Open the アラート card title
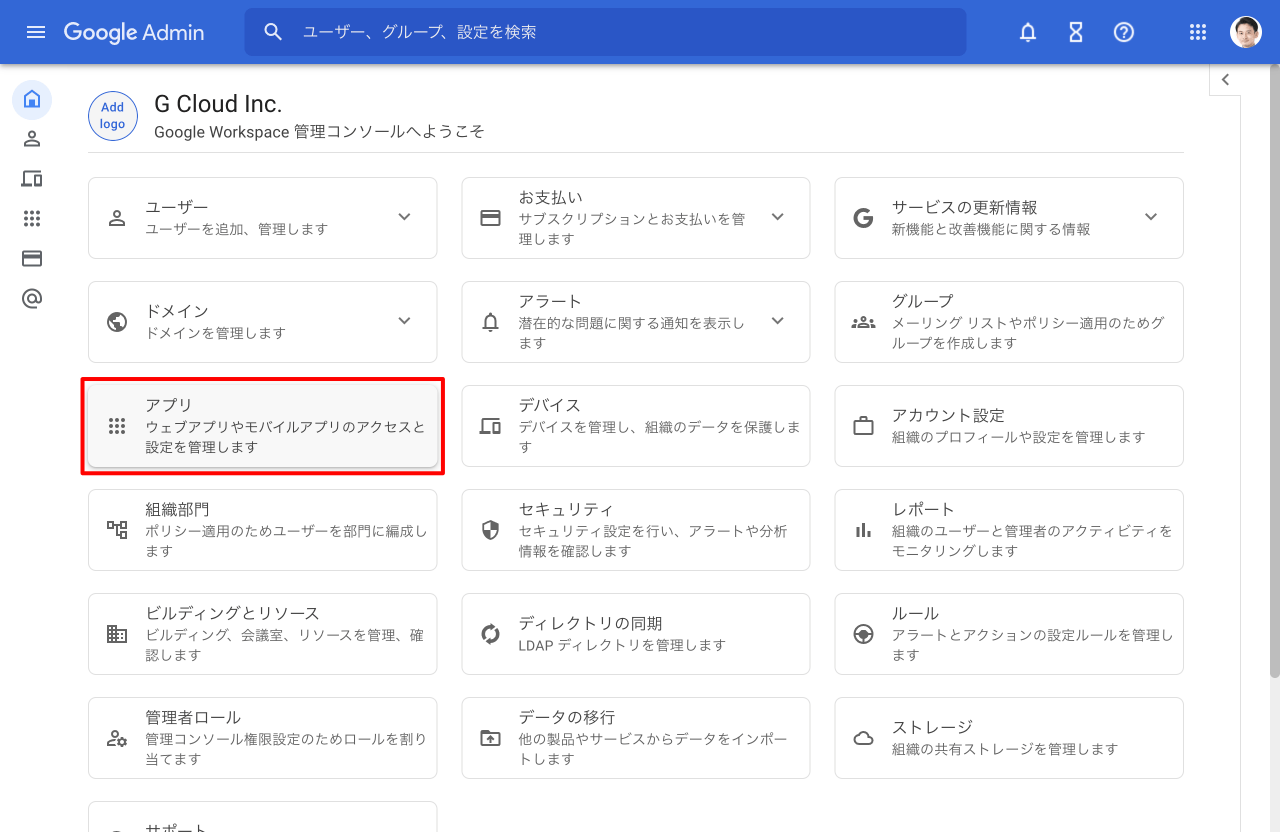This screenshot has height=832, width=1280. 550,301
